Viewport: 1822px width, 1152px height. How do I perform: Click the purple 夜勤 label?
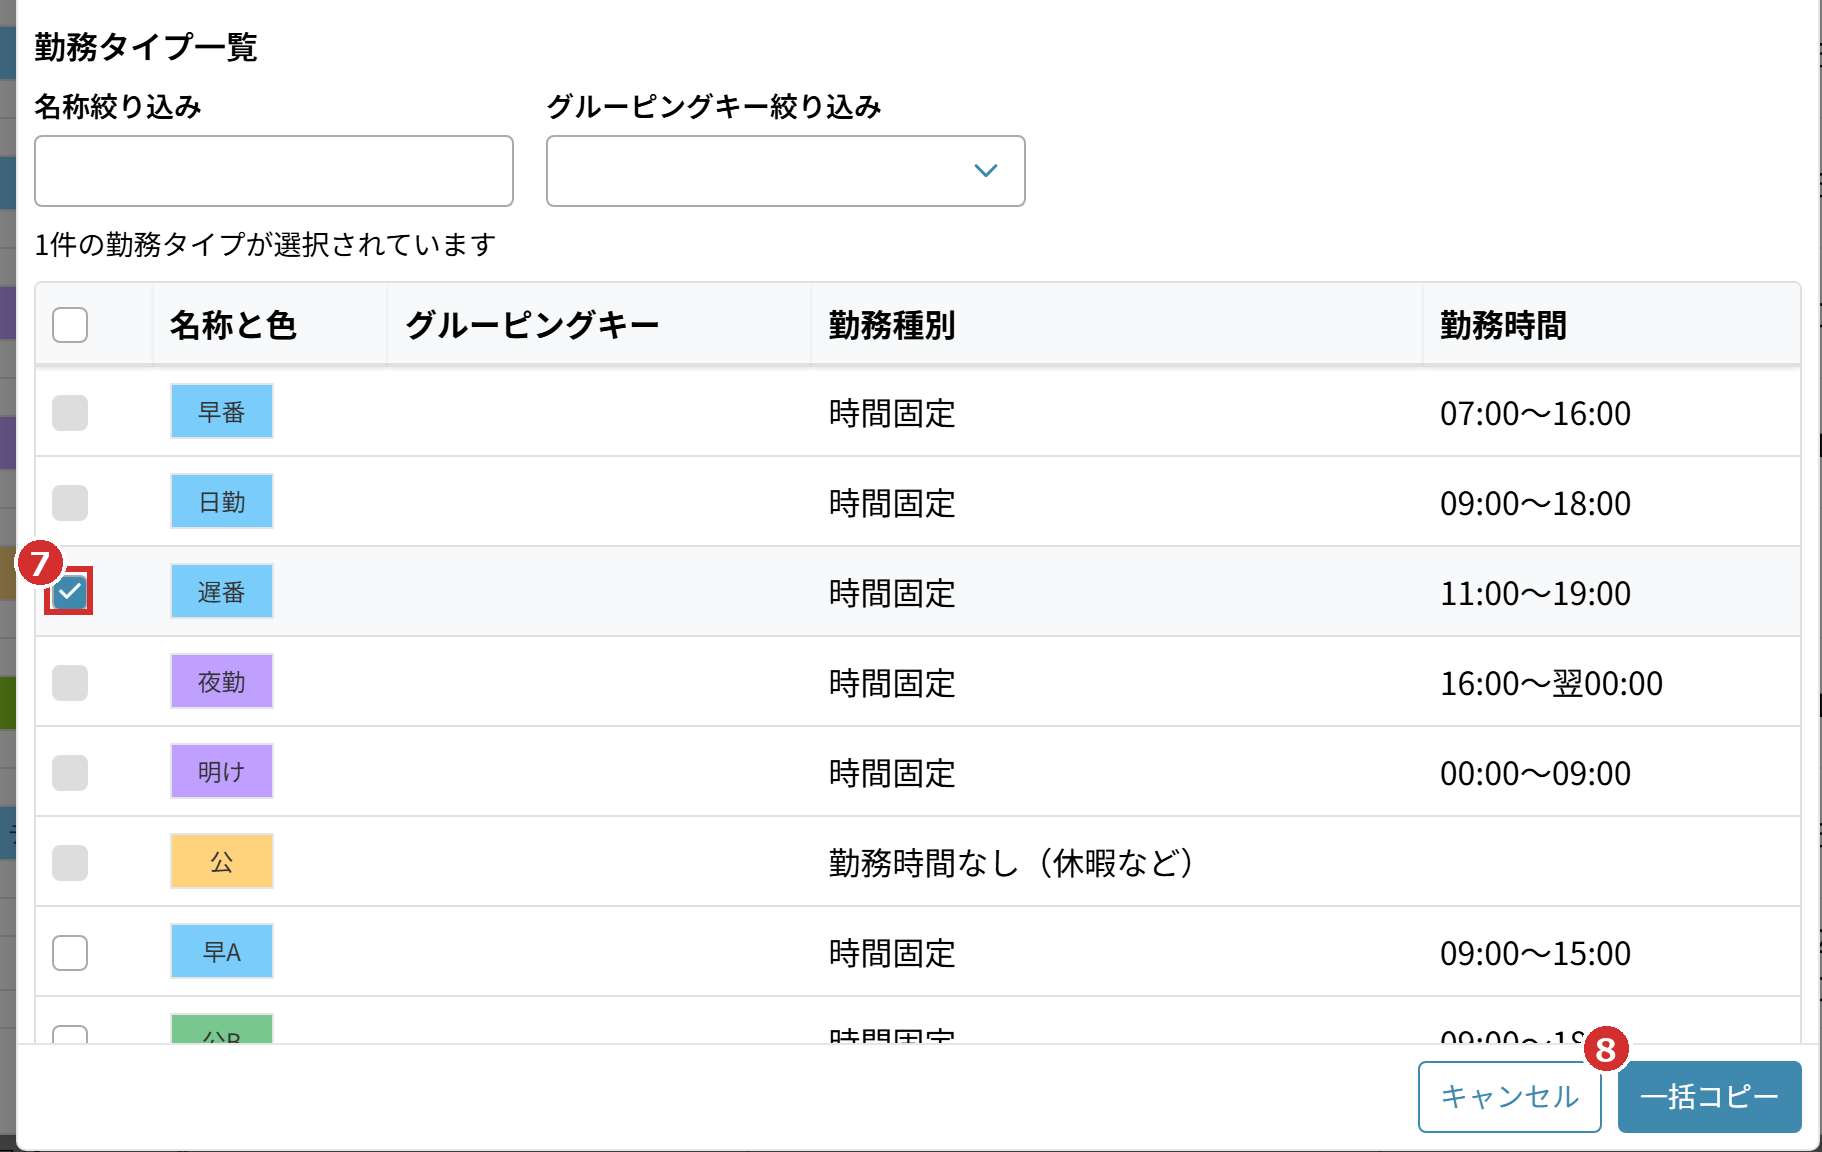tap(222, 681)
